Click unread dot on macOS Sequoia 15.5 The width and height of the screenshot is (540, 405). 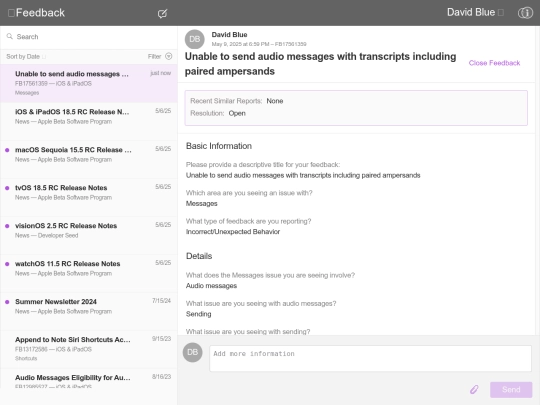[7, 150]
